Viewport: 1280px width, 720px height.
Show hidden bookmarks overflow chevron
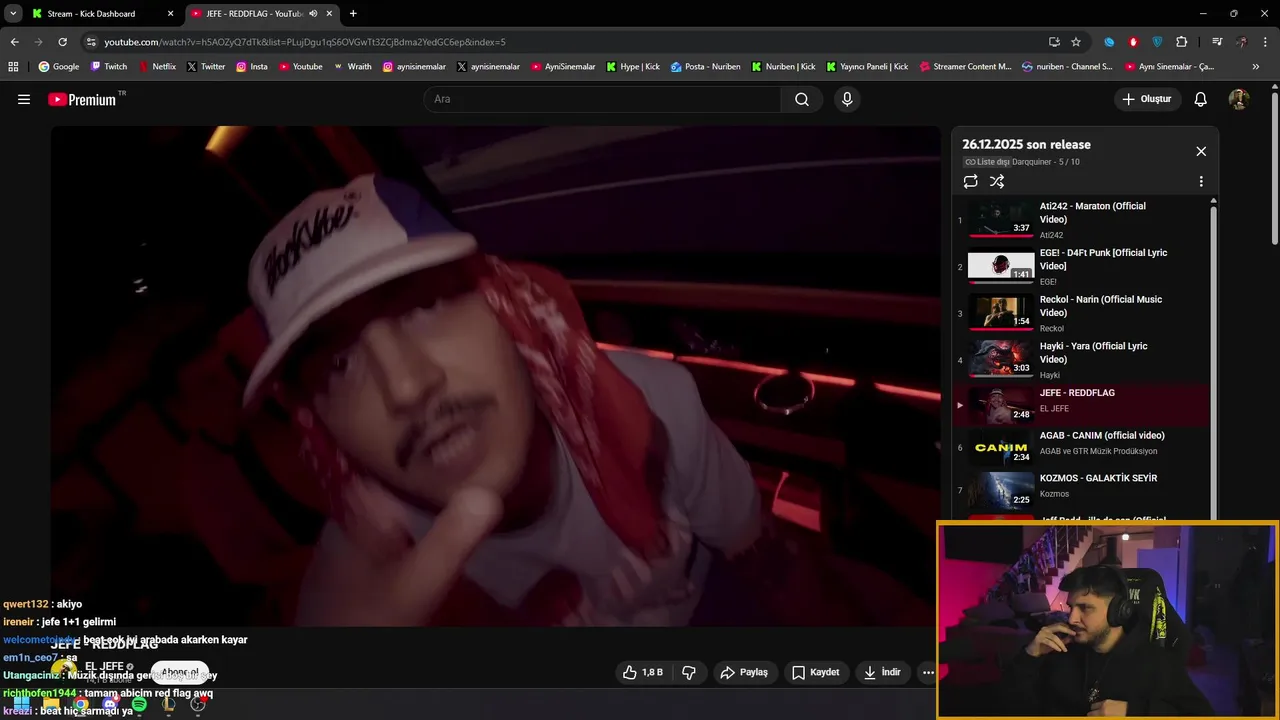tap(1256, 67)
